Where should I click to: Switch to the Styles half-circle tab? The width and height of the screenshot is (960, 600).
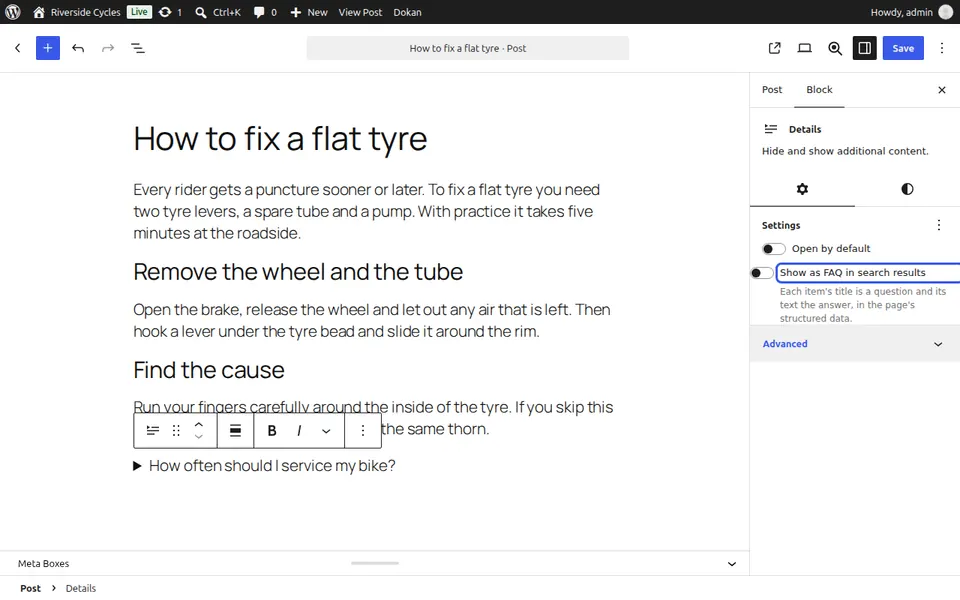[907, 189]
